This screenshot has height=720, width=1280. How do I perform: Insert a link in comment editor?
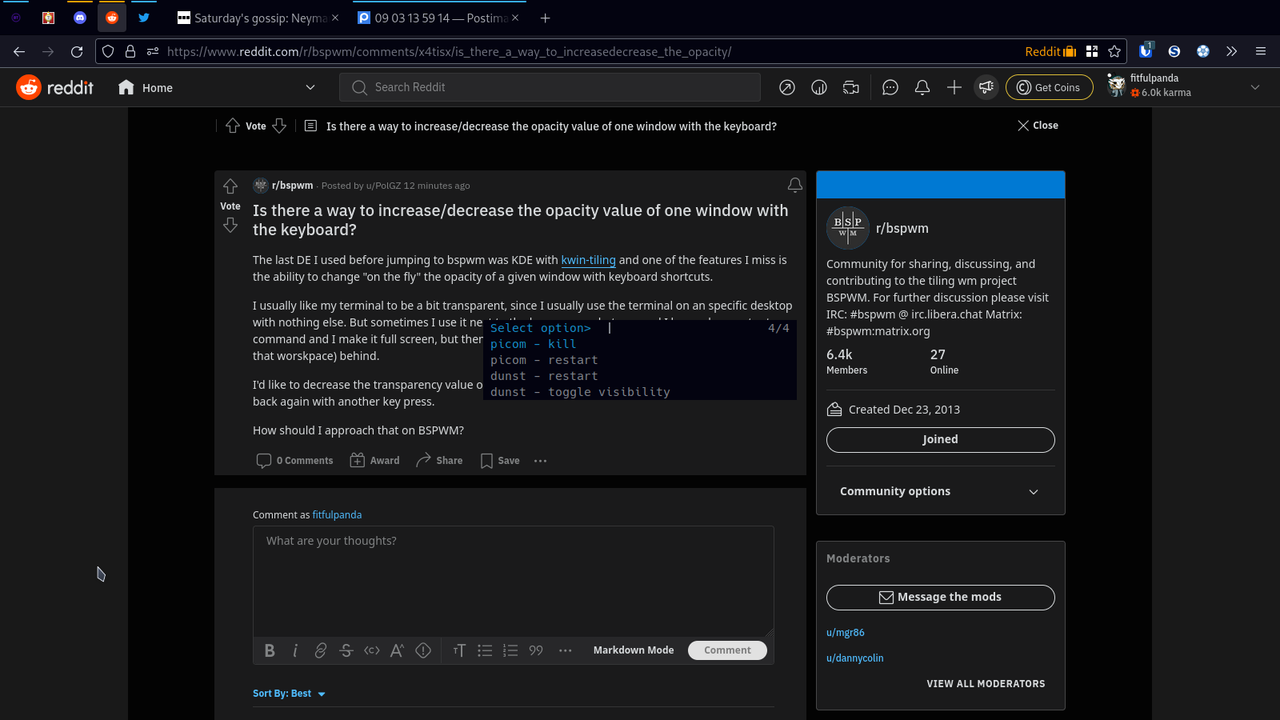320,650
